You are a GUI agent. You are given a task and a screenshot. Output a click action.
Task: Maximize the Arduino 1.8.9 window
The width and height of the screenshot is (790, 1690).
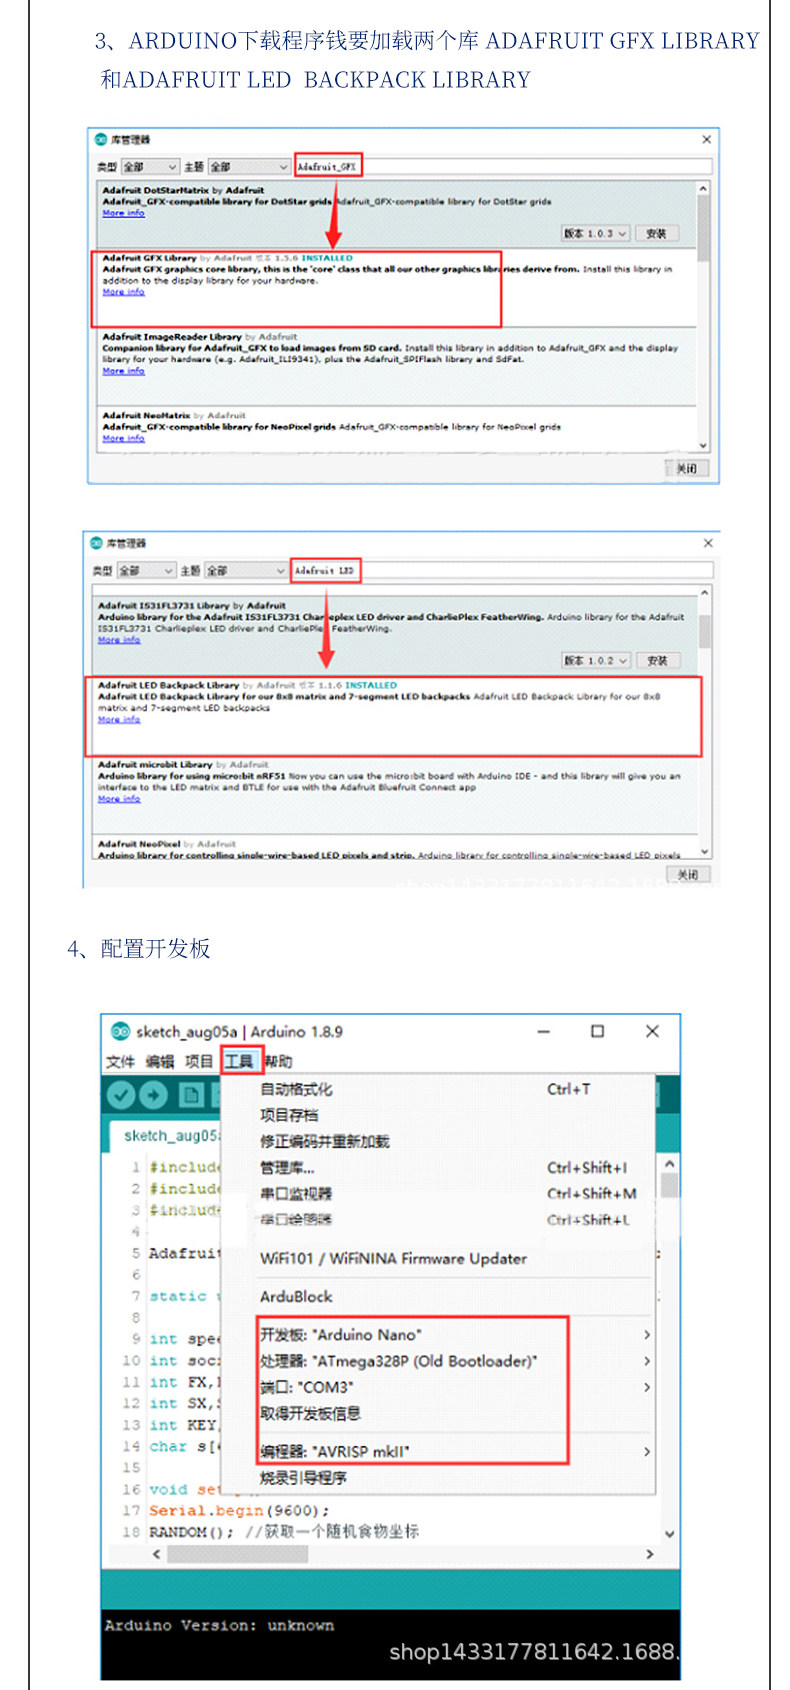tap(597, 1031)
